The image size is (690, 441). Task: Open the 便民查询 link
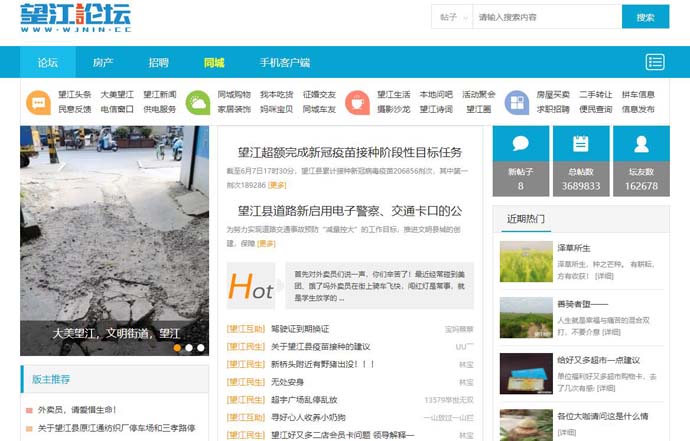point(596,109)
